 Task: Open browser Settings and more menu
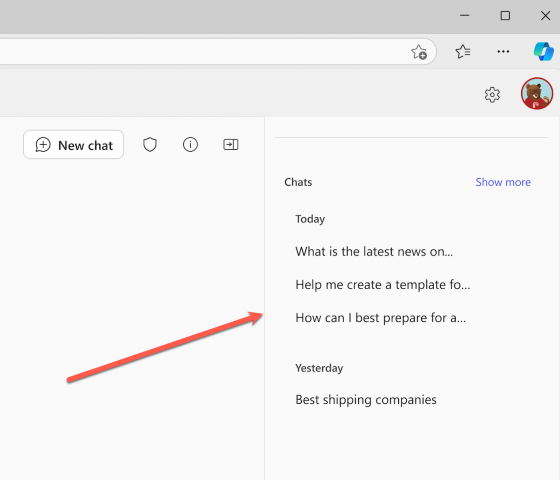pos(503,51)
